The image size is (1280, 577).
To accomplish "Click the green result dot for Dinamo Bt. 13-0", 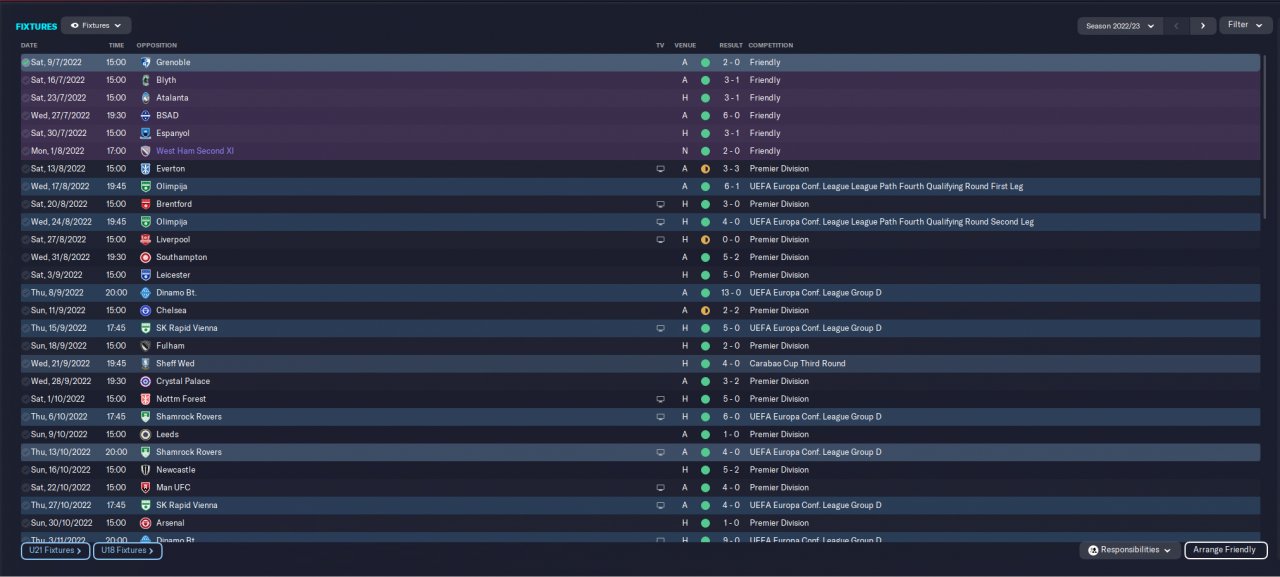I will click(705, 293).
